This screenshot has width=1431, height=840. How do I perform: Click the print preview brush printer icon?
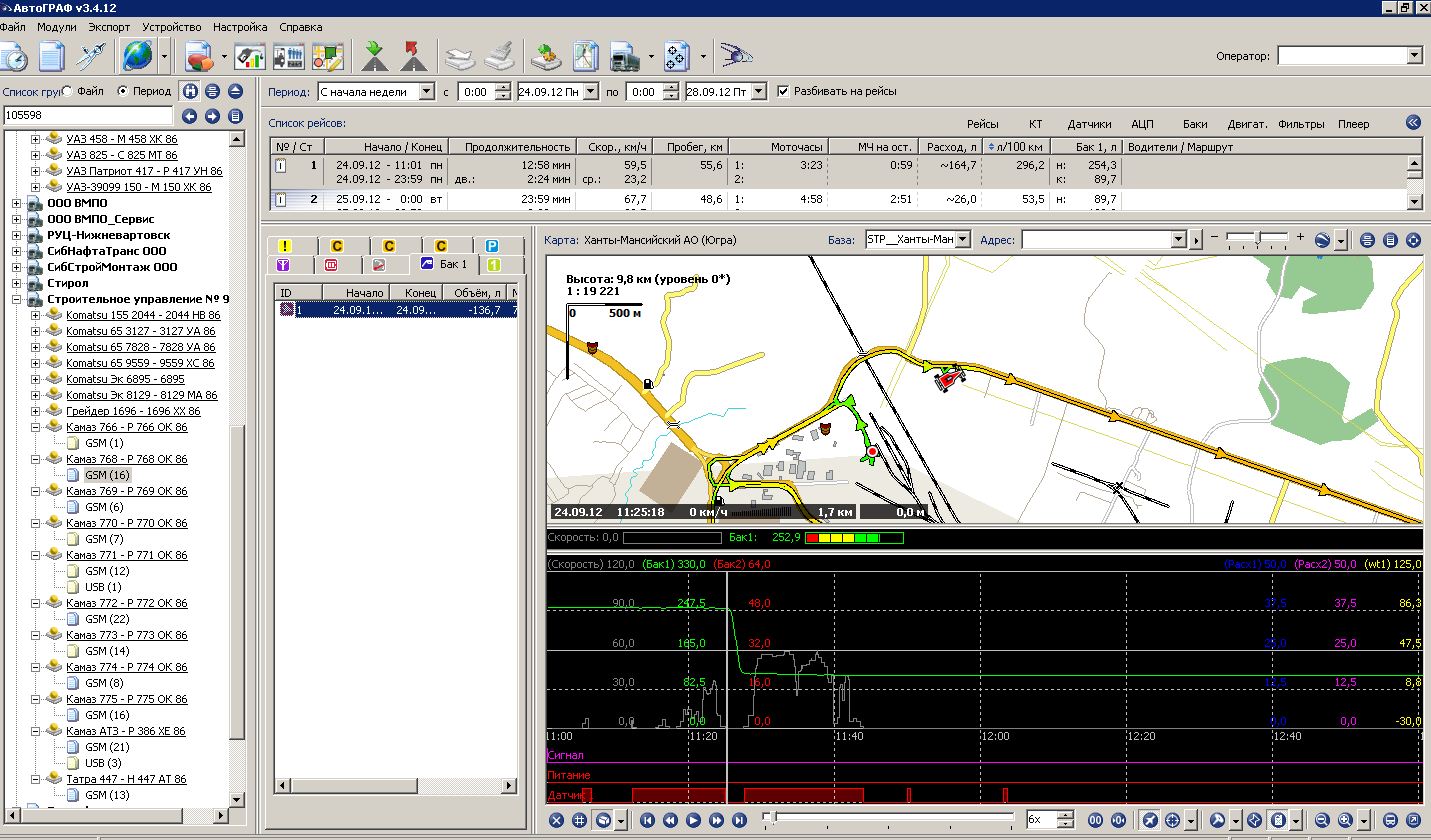click(x=501, y=57)
